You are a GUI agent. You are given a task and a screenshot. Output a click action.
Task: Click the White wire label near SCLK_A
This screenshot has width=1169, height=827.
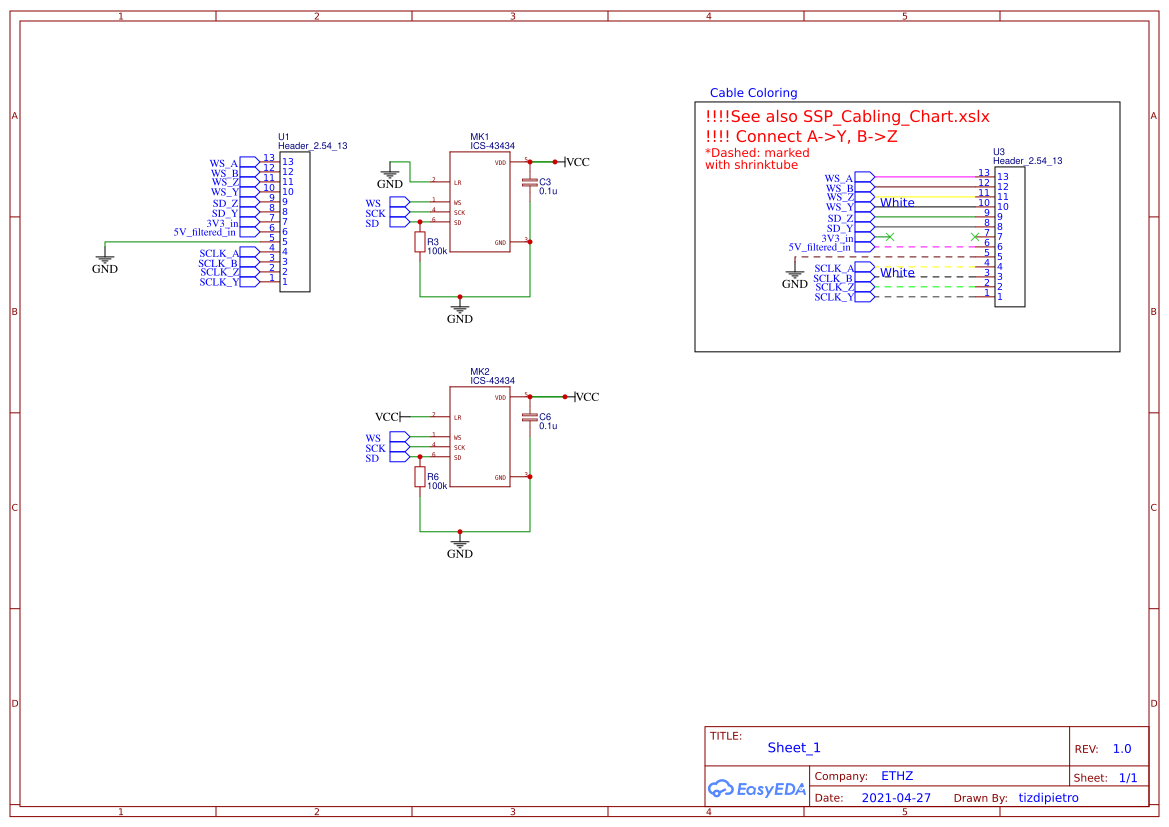point(897,273)
